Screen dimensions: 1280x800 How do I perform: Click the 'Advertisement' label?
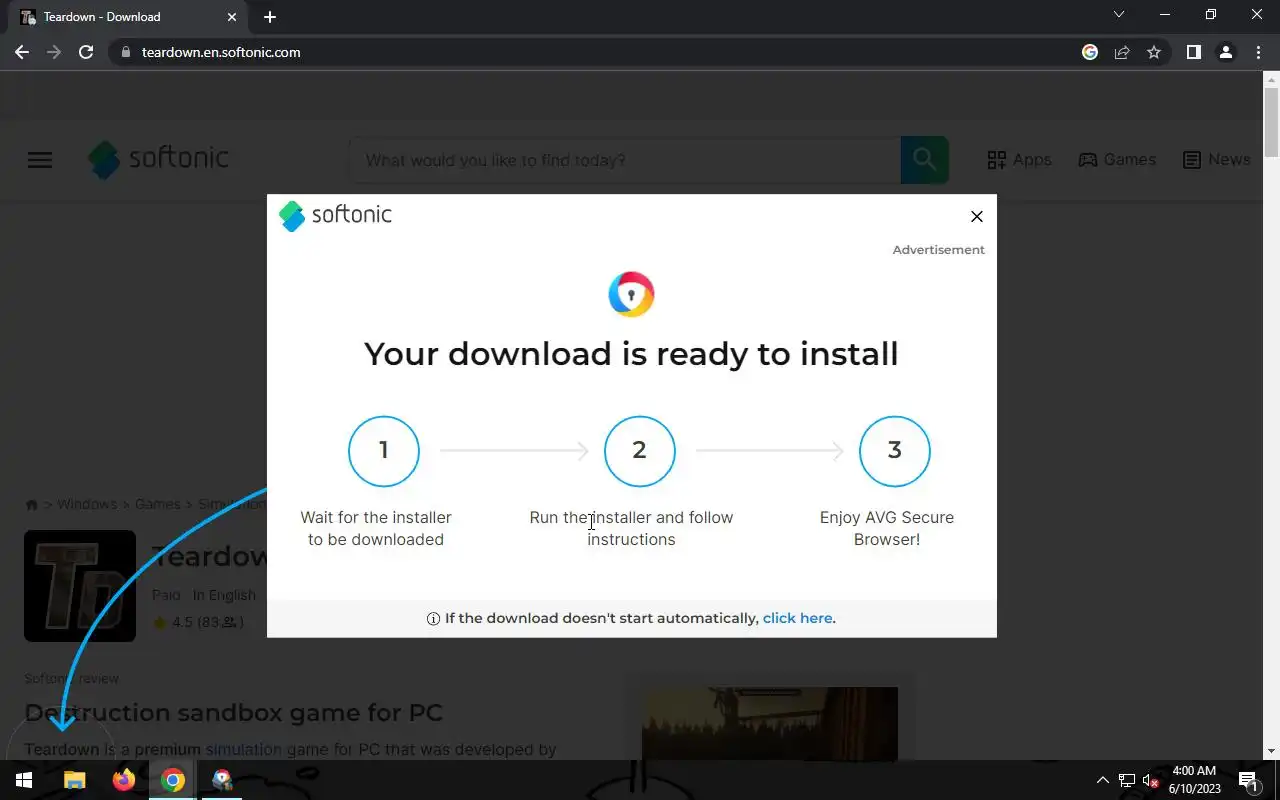click(938, 250)
